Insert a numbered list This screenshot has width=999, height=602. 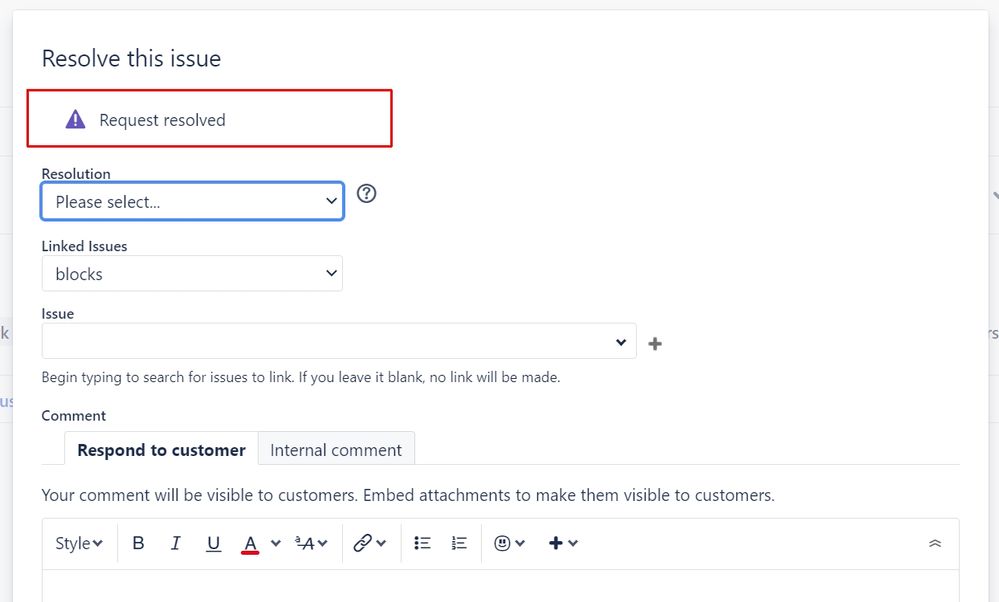459,543
